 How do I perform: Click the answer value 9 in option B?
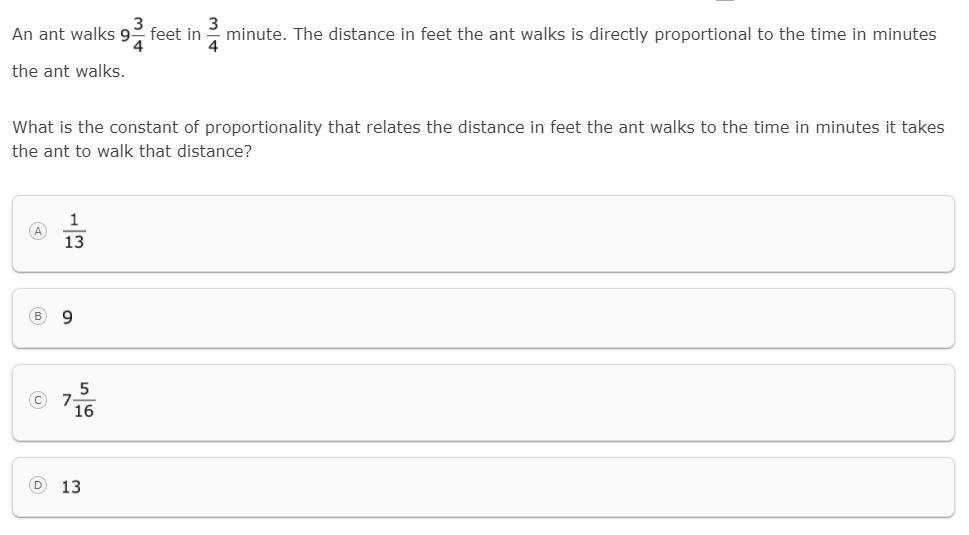pyautogui.click(x=67, y=318)
